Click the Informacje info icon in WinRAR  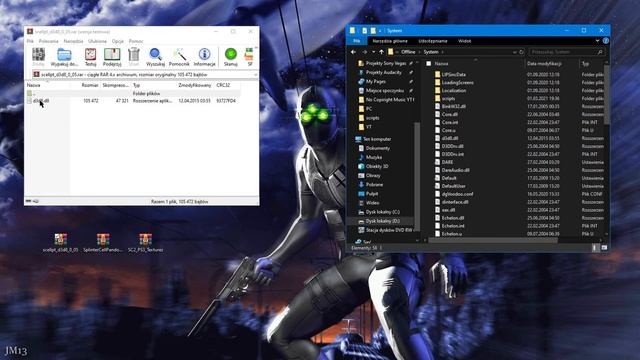[x=204, y=57]
